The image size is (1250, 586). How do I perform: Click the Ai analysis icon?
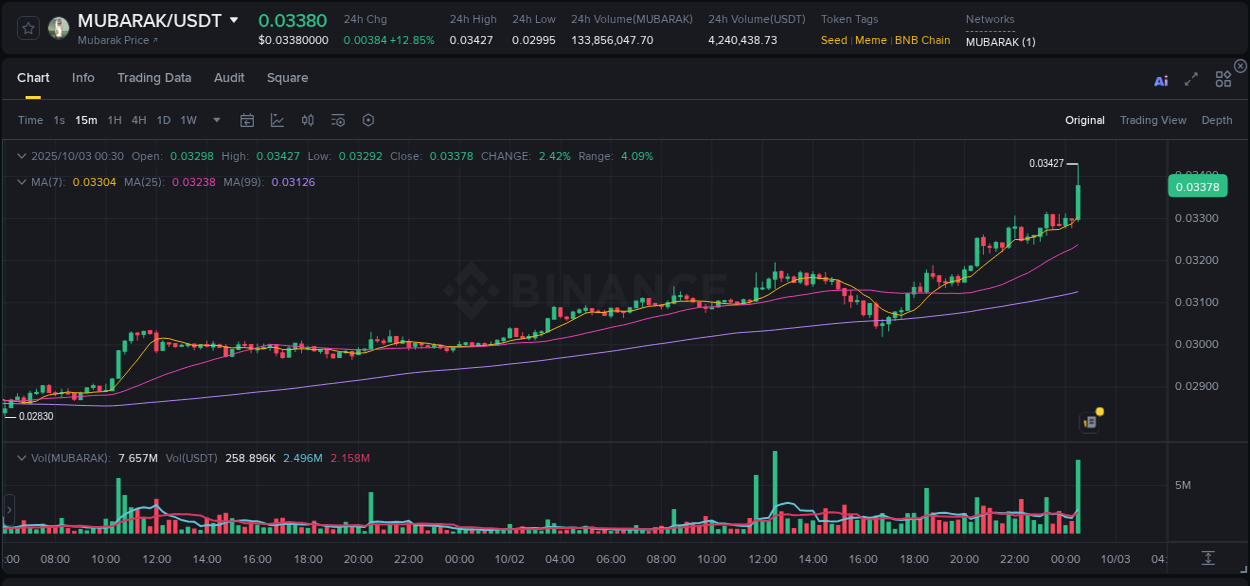(1160, 80)
